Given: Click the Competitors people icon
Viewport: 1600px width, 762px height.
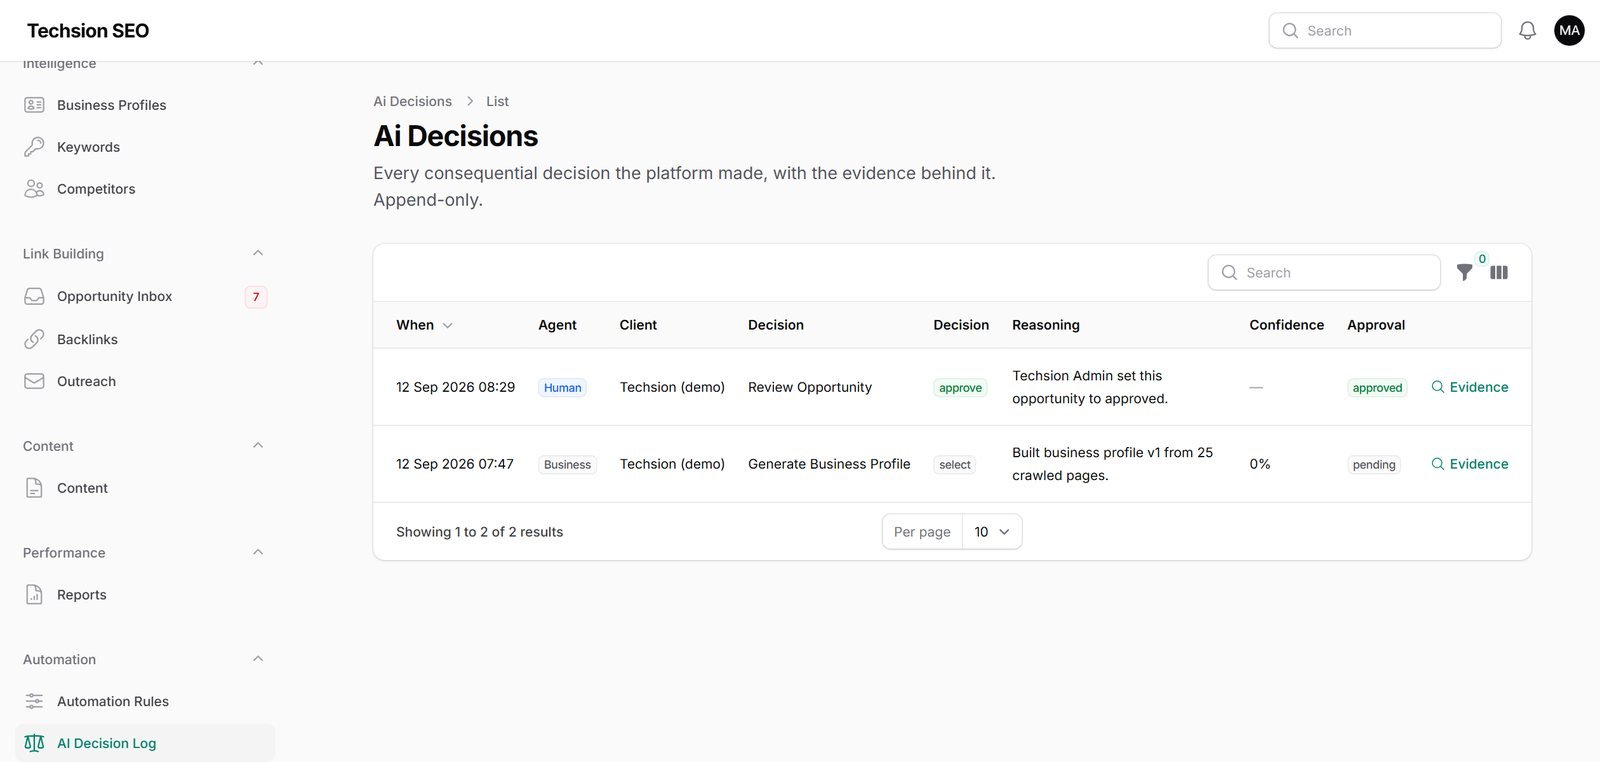Looking at the screenshot, I should tap(34, 189).
